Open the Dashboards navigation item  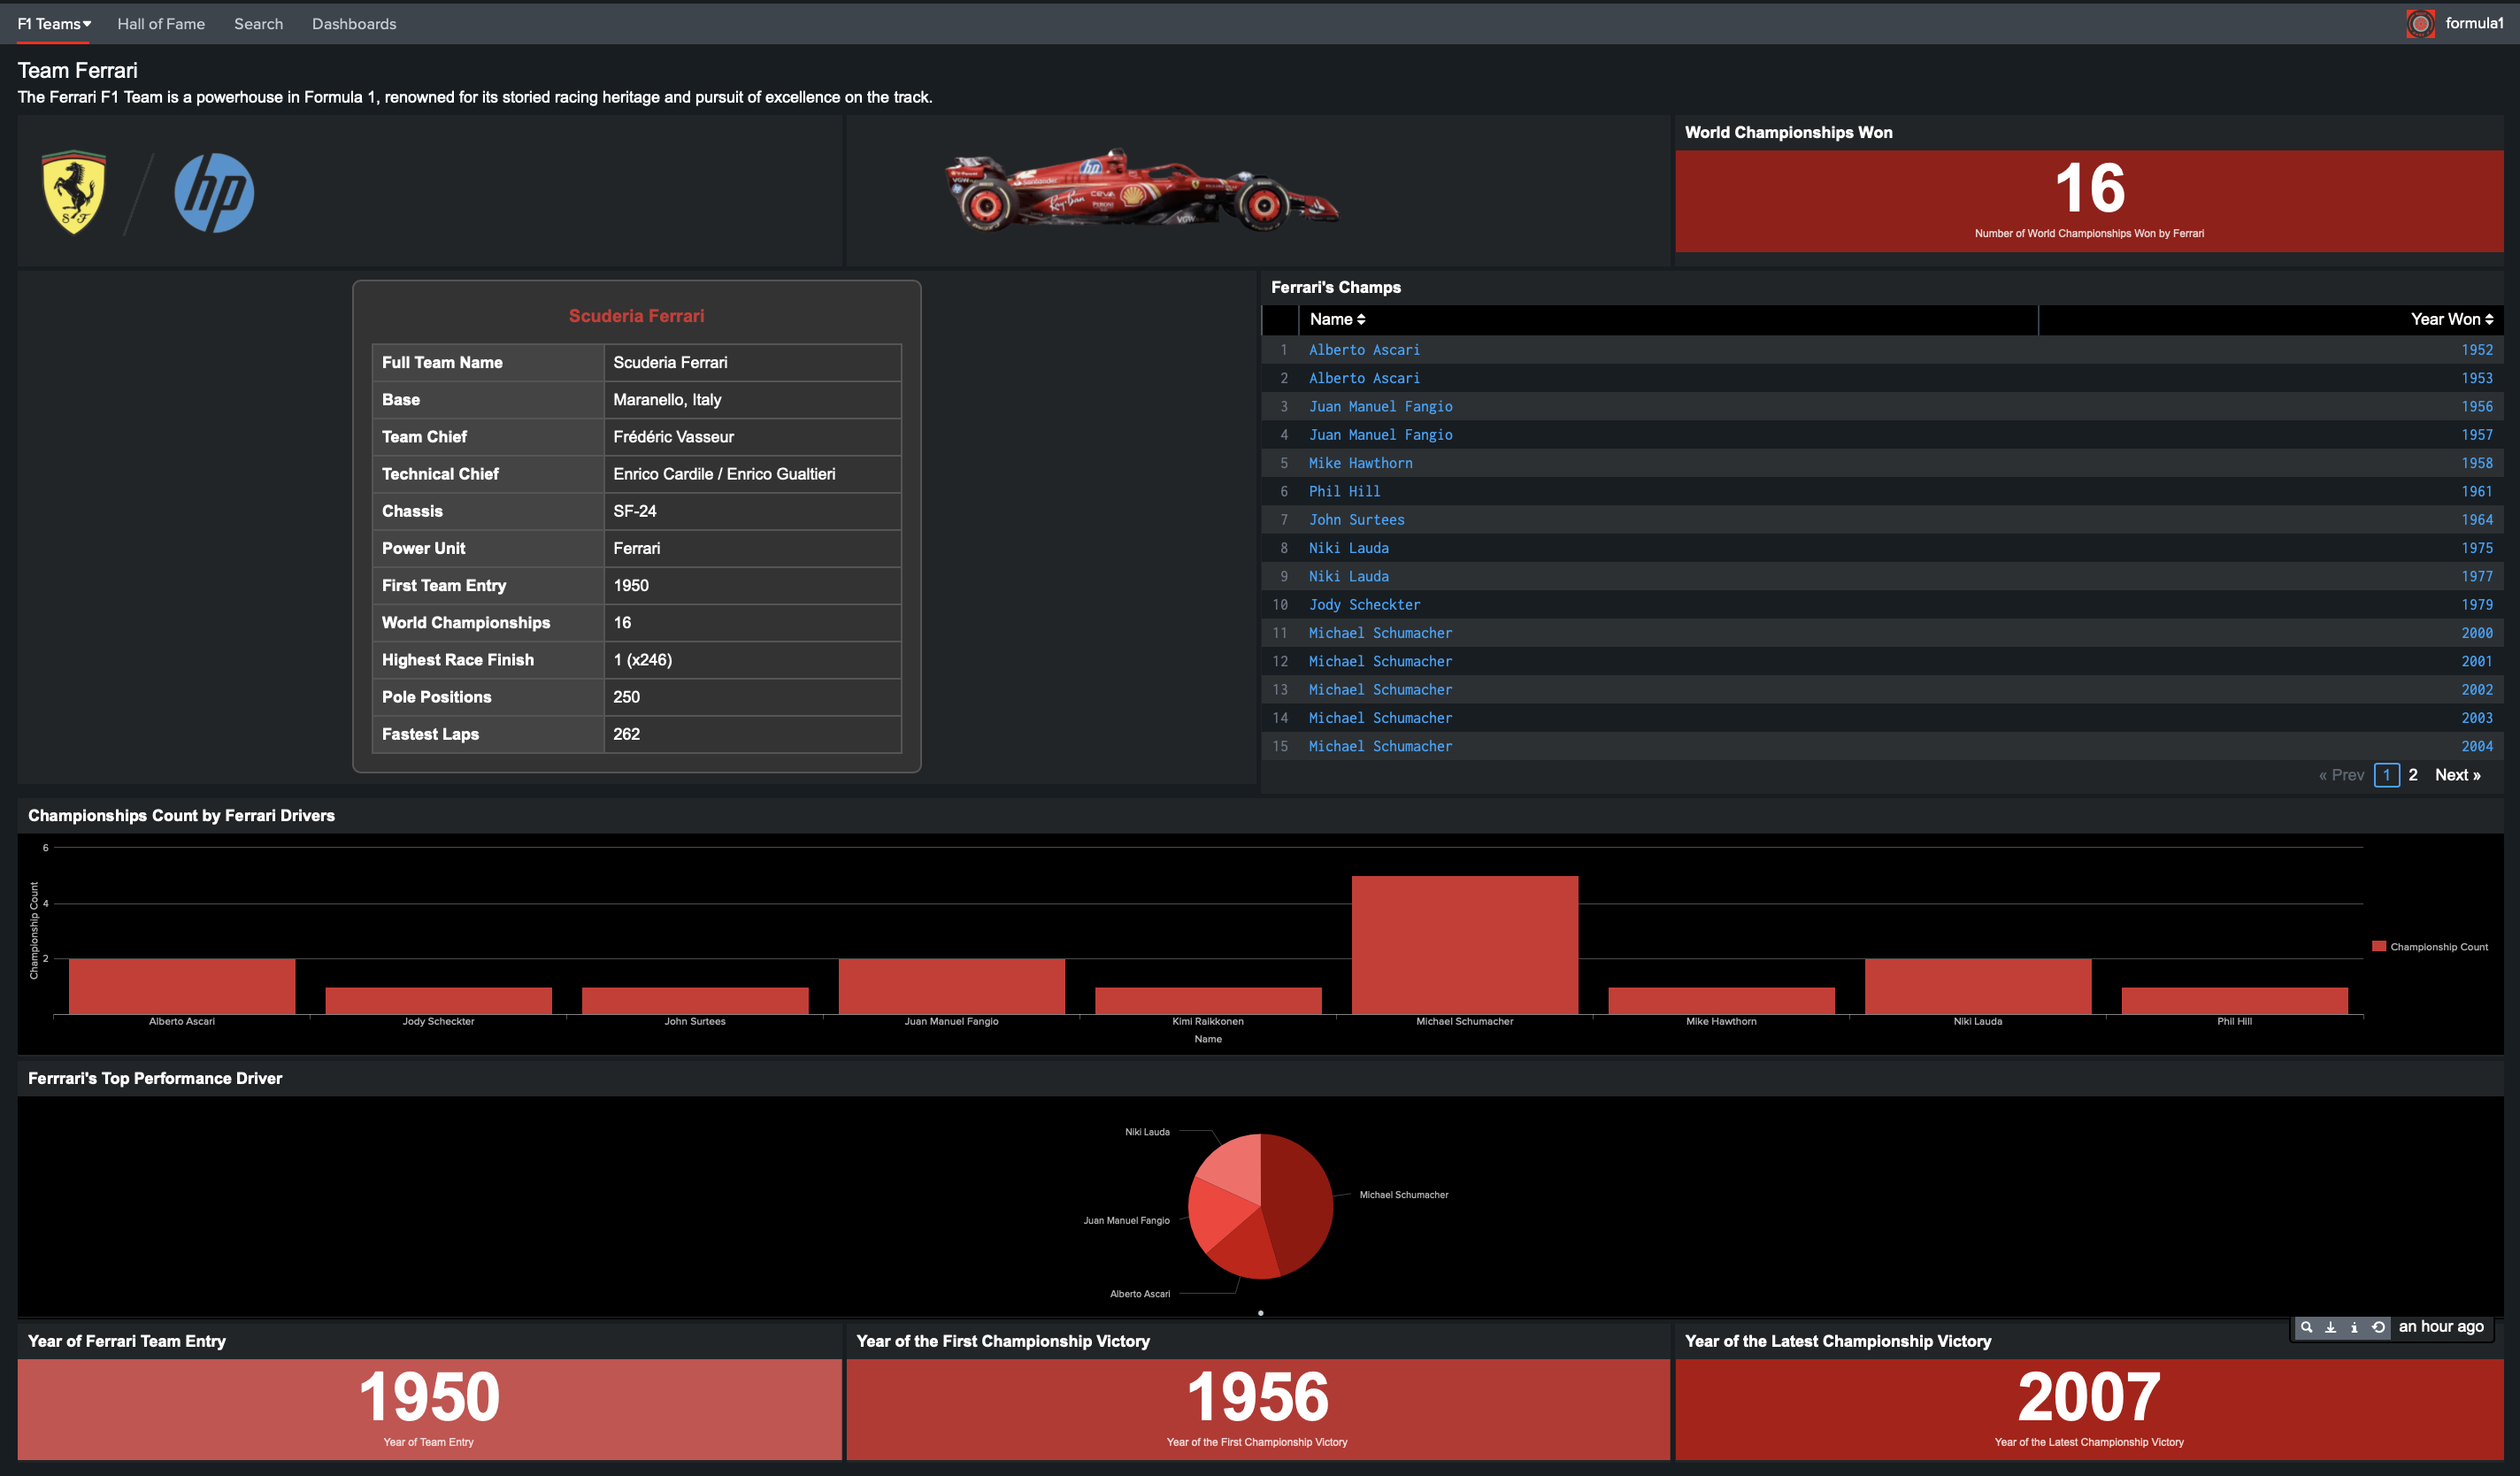354,24
